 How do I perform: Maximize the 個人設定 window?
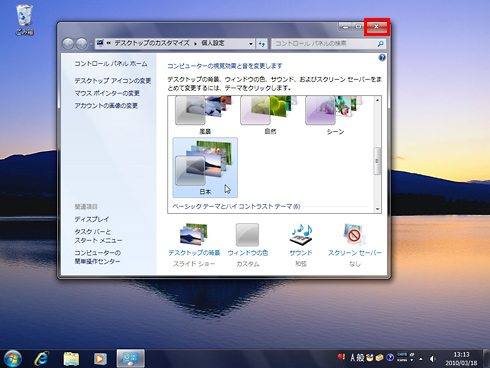(x=358, y=26)
